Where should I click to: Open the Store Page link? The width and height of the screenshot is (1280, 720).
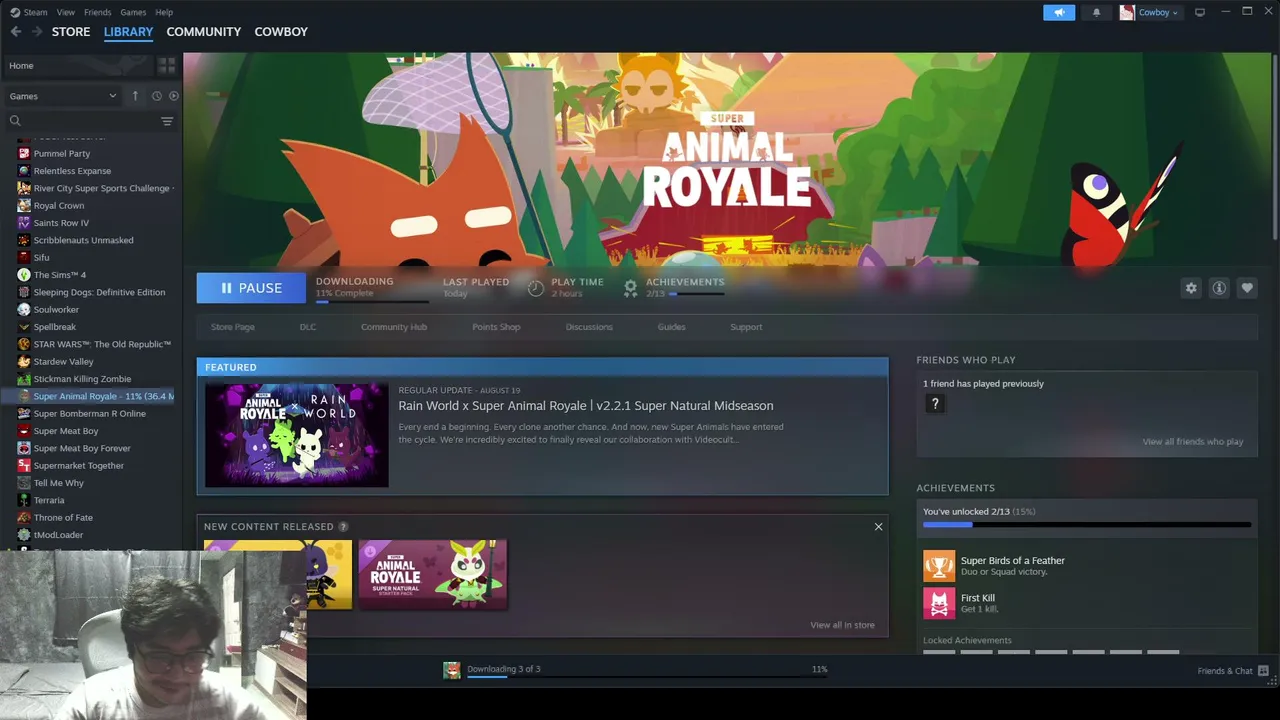pos(233,327)
